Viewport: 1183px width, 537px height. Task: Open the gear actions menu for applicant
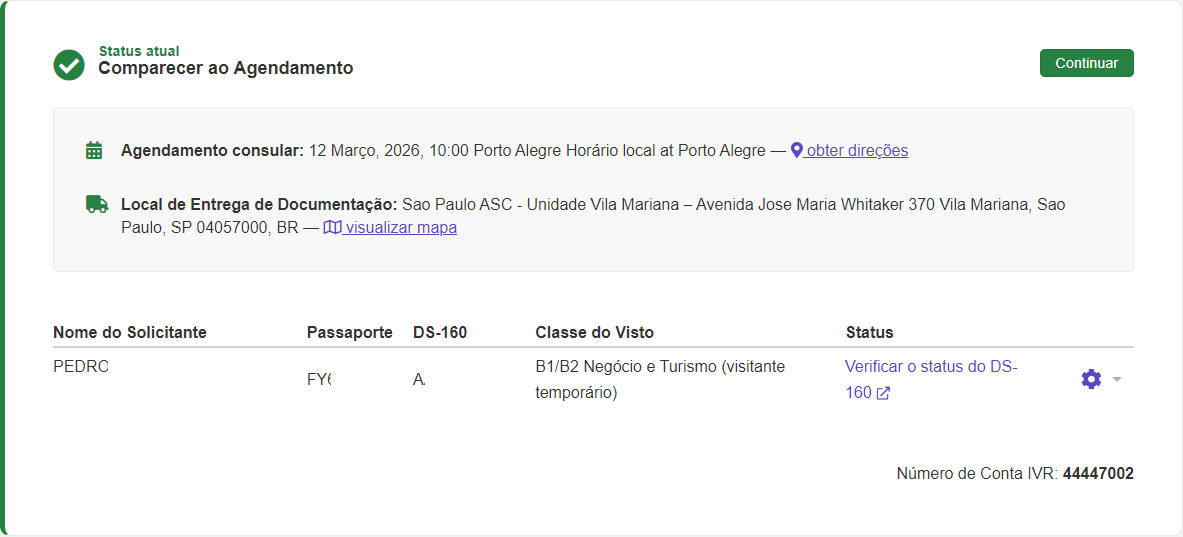click(1091, 379)
